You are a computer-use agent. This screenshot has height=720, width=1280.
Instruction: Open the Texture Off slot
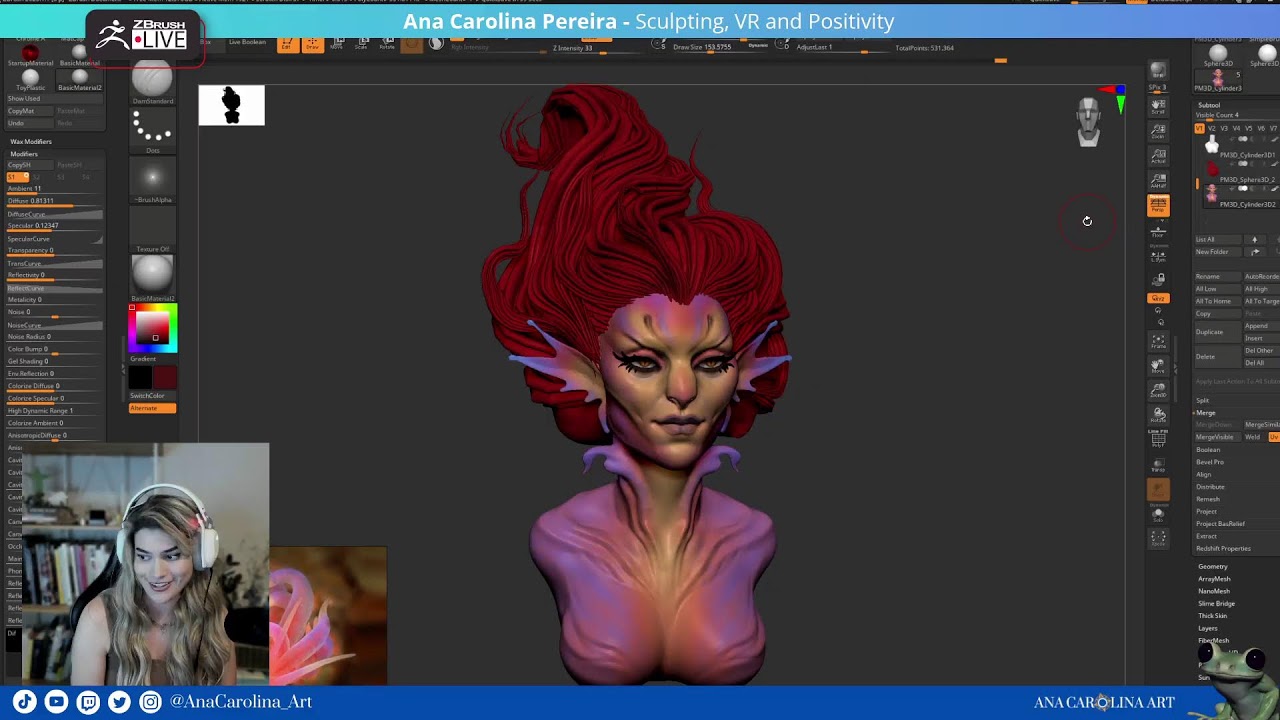coord(152,230)
